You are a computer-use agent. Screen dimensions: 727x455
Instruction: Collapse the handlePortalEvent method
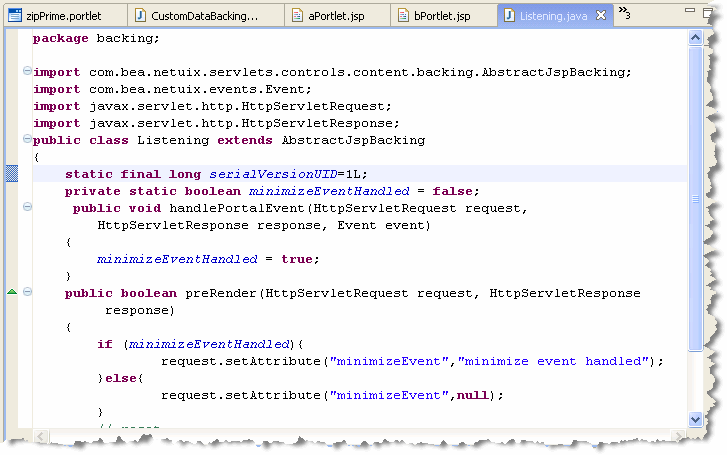[x=27, y=207]
